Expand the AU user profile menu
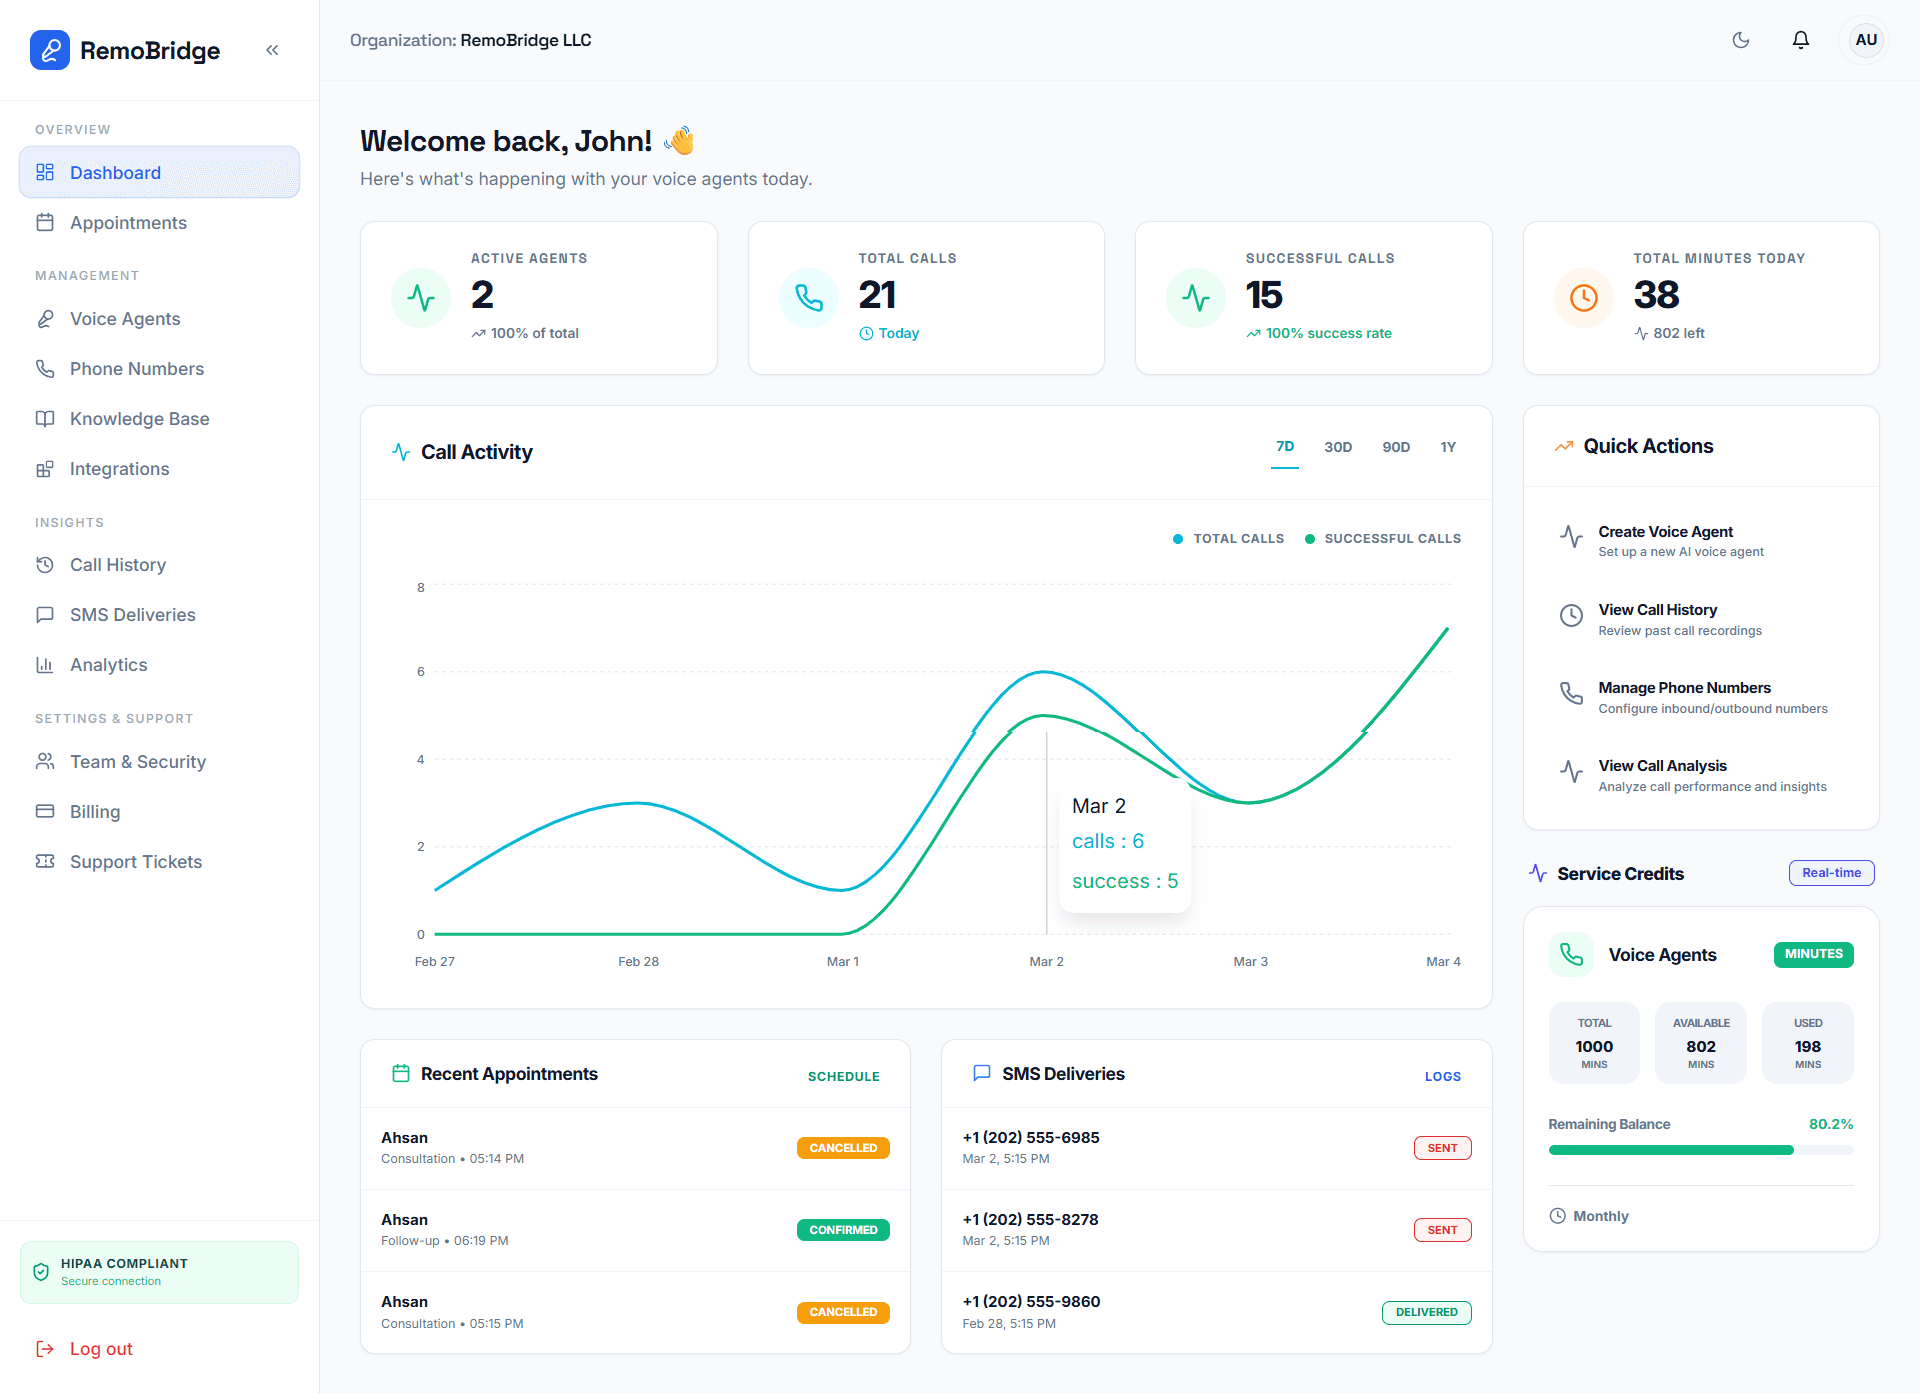This screenshot has height=1393, width=1920. pyautogui.click(x=1865, y=40)
